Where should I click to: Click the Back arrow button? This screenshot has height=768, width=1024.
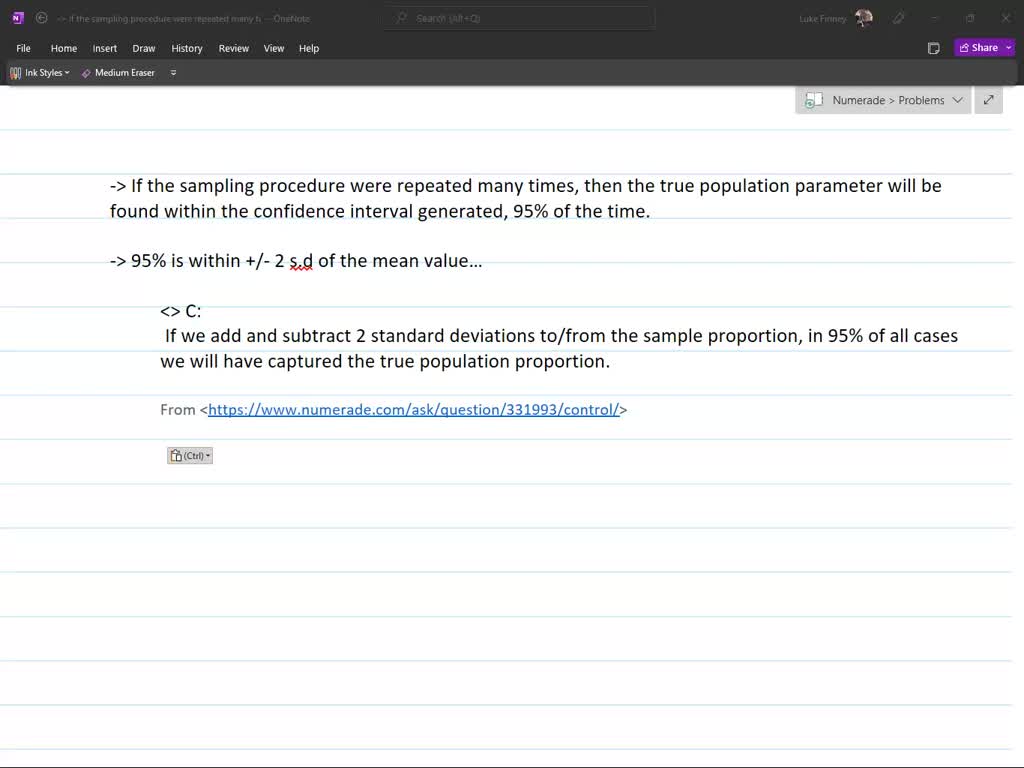point(41,18)
